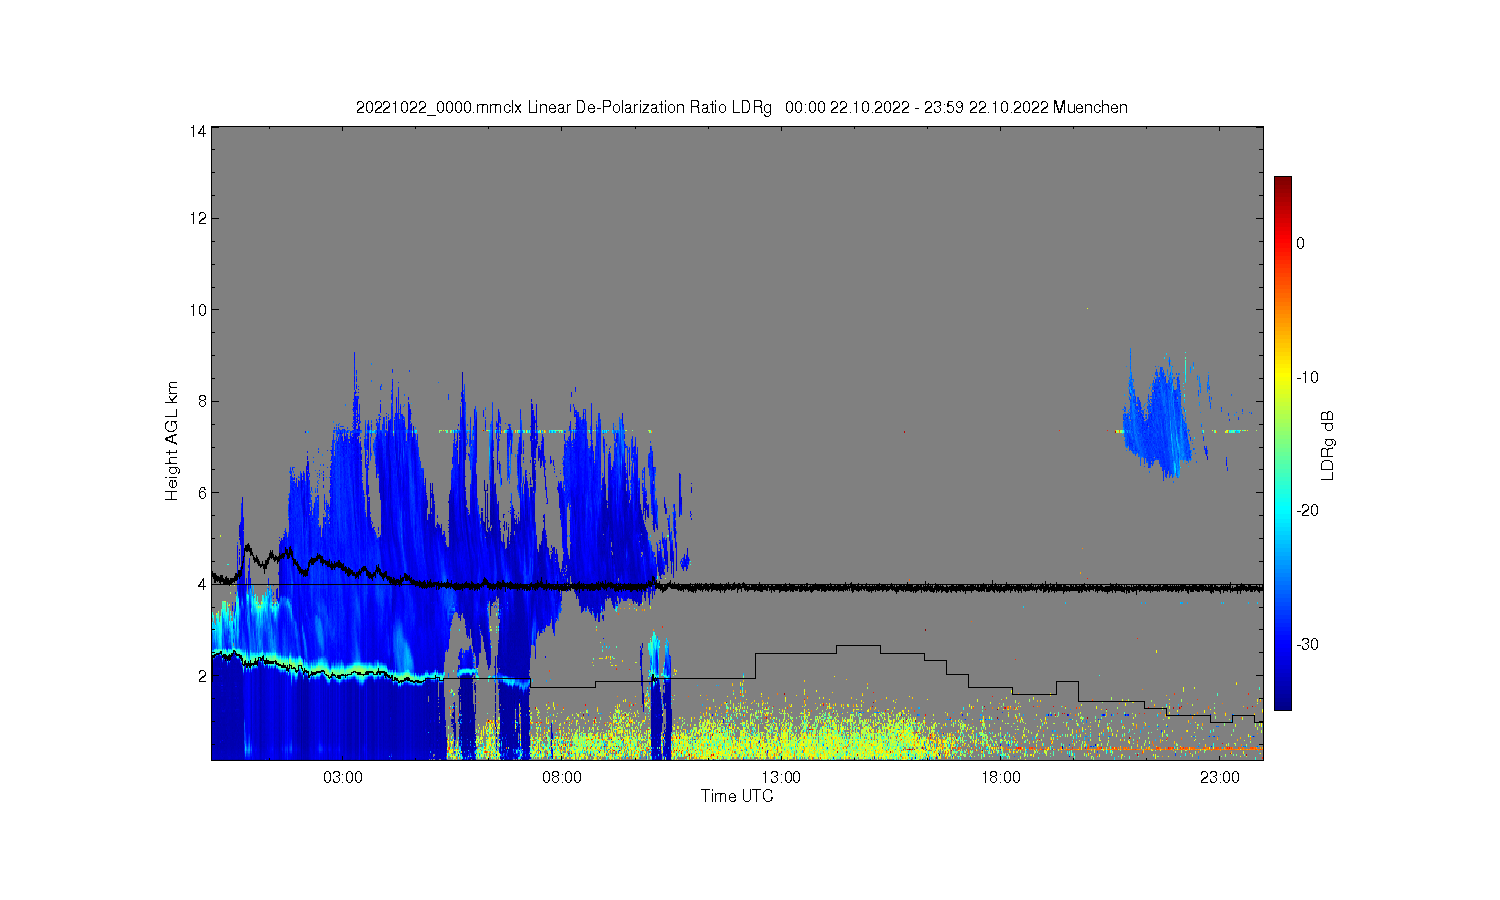Image resolution: width=1500 pixels, height=900 pixels.
Task: Click the height tick label 8
Action: tap(202, 402)
